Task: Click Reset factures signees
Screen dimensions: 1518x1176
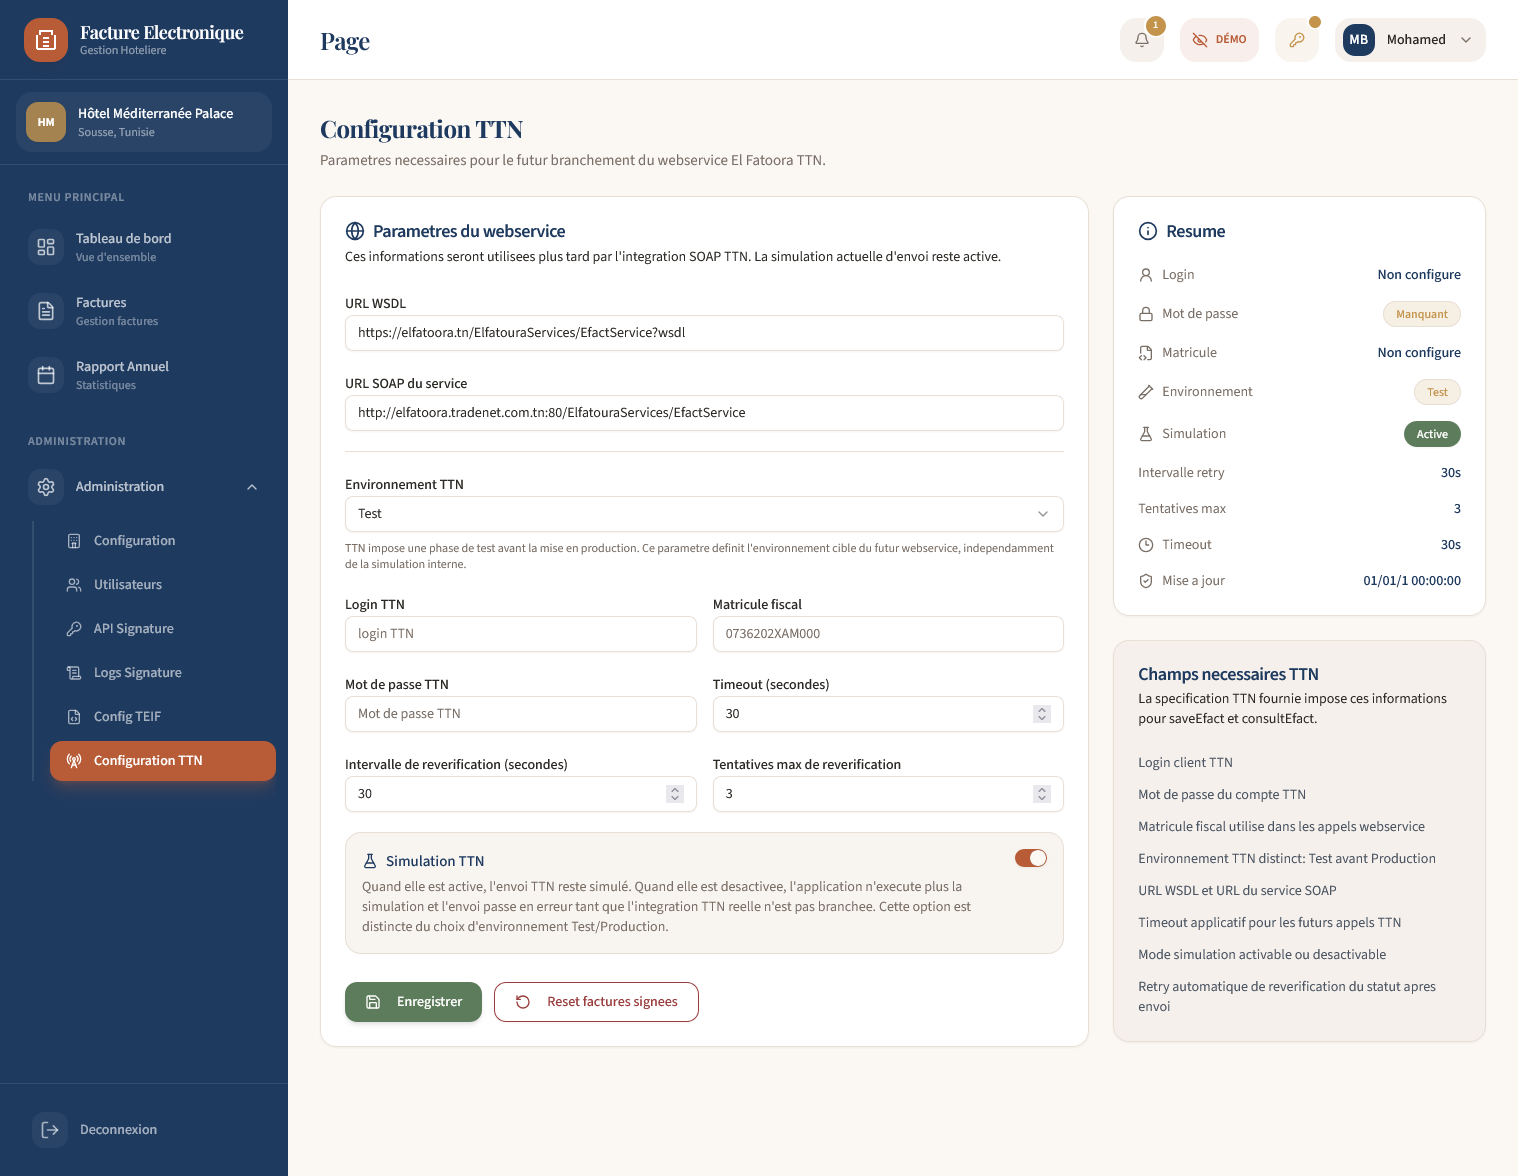Action: click(596, 1001)
